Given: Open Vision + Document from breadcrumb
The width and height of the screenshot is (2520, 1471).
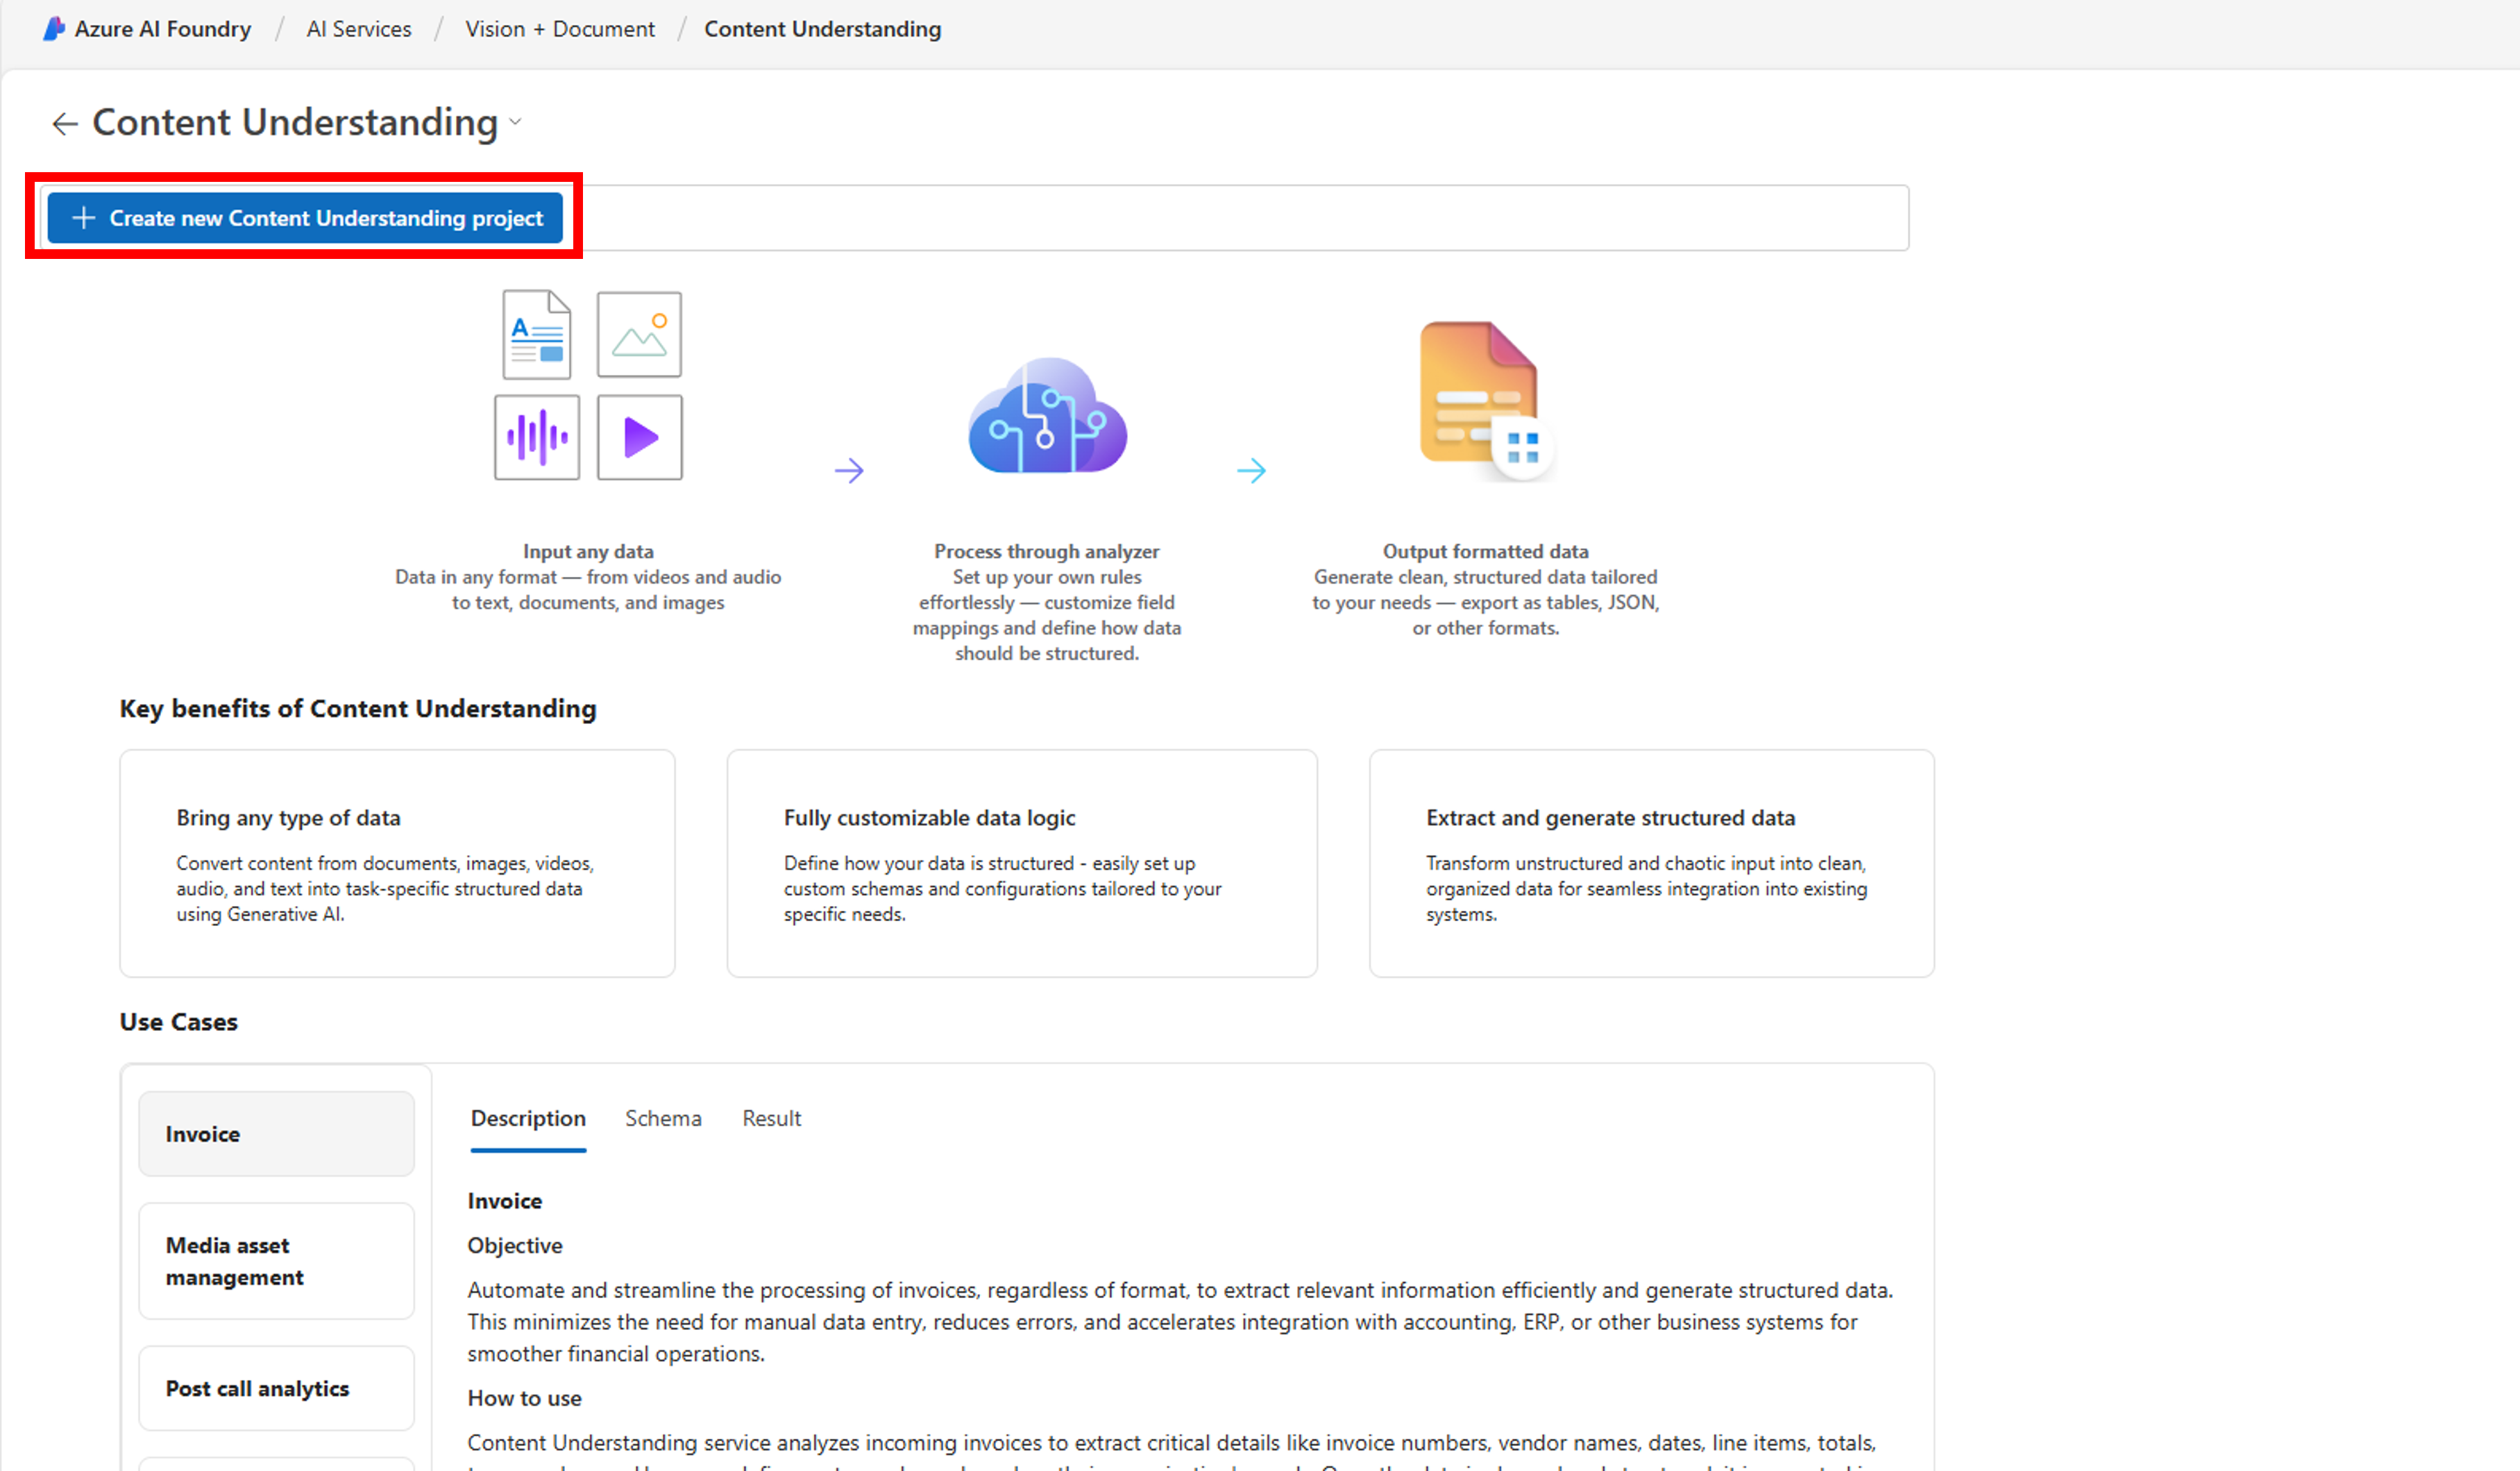Looking at the screenshot, I should 560,28.
